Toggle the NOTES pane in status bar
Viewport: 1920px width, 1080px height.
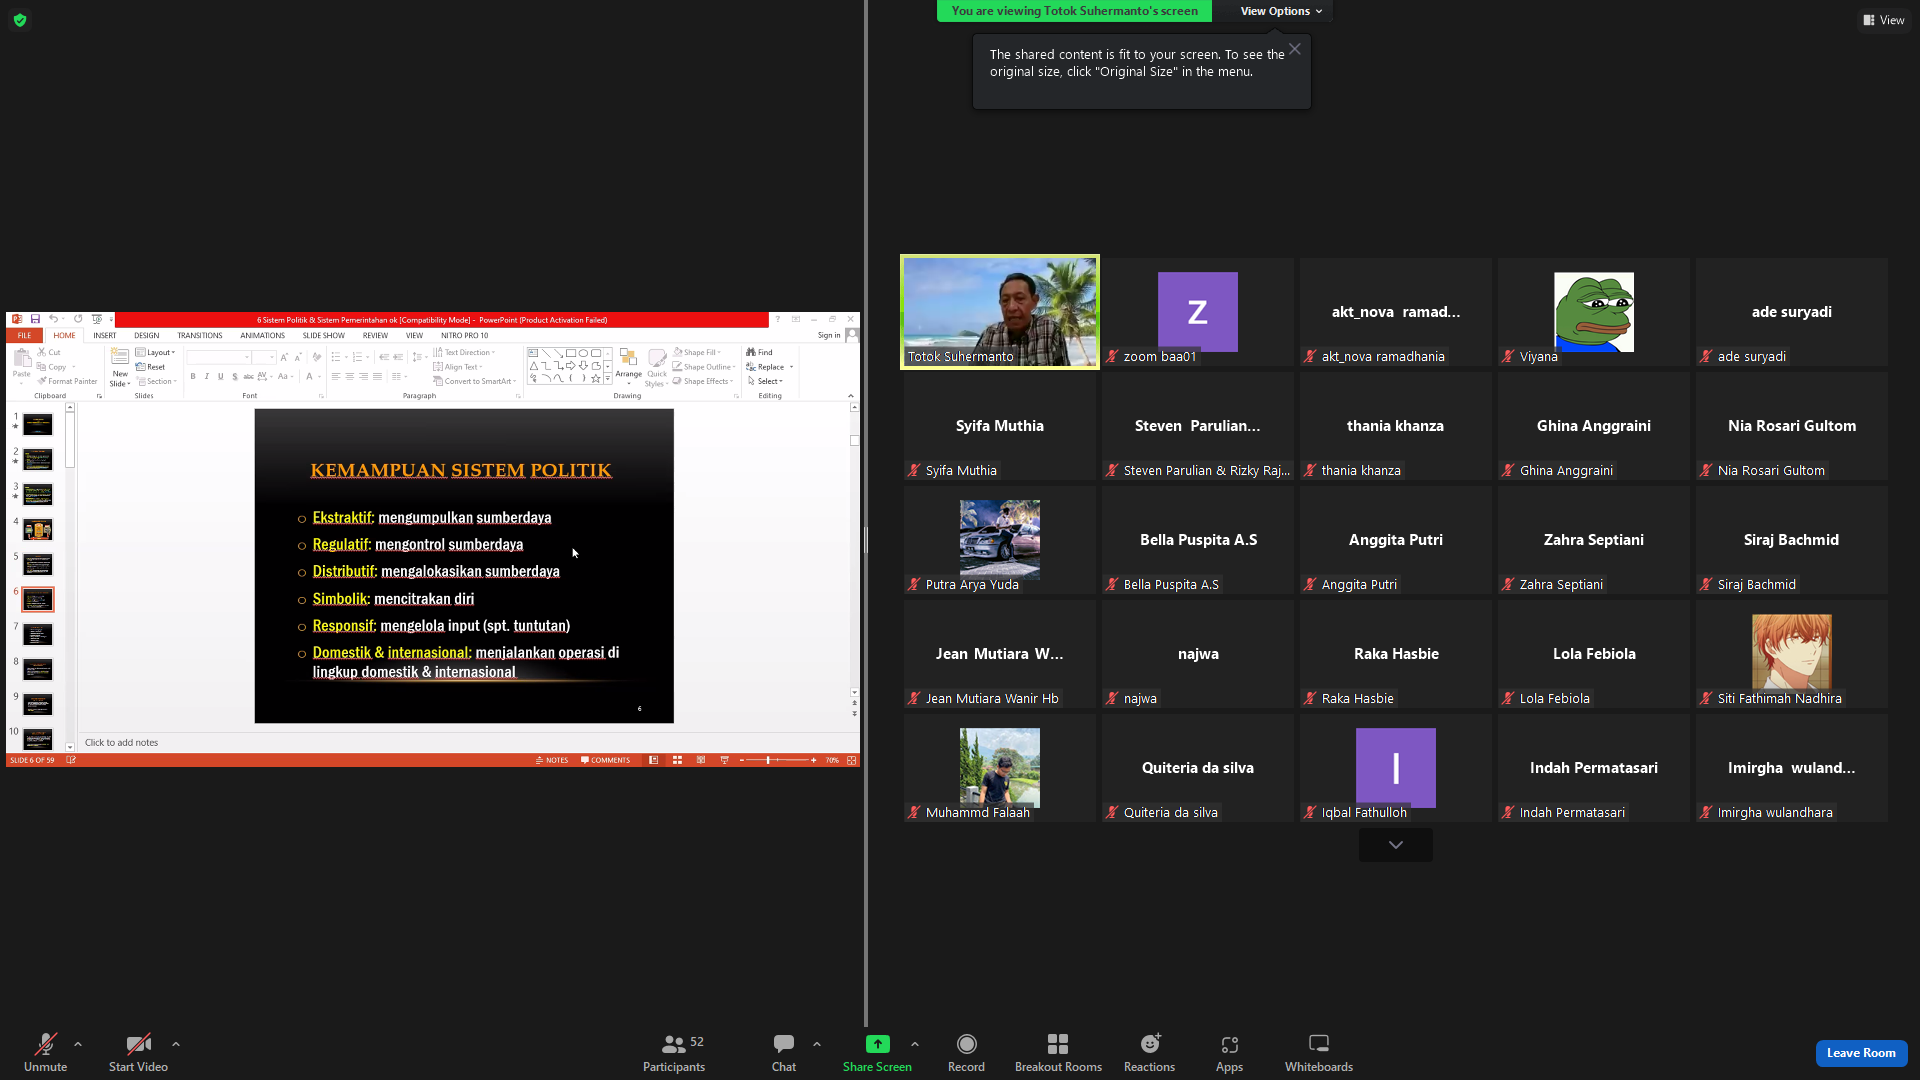pos(552,761)
